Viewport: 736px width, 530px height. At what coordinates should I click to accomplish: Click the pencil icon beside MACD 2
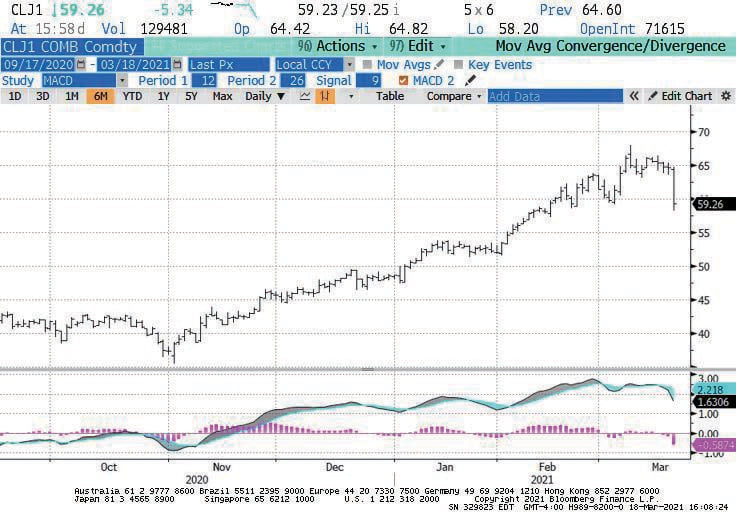pyautogui.click(x=470, y=80)
